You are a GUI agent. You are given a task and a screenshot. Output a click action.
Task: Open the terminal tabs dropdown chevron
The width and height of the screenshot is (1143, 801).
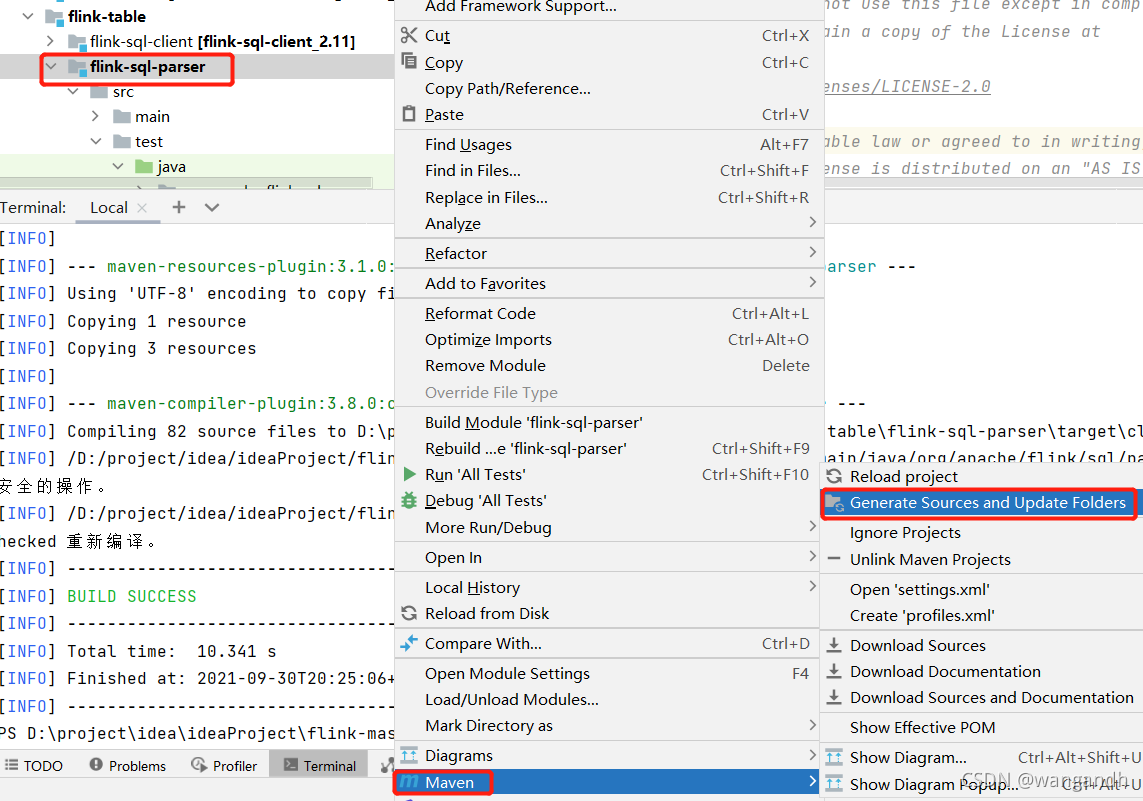[x=210, y=207]
